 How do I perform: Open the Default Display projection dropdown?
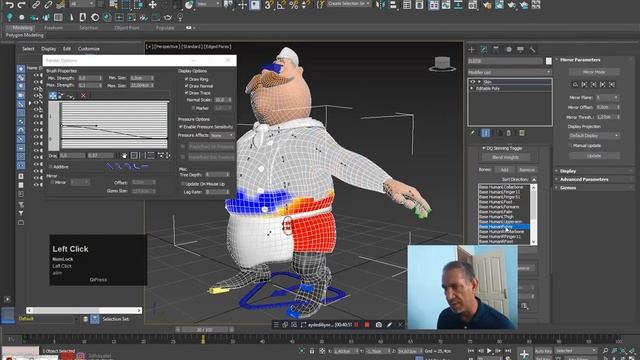594,136
